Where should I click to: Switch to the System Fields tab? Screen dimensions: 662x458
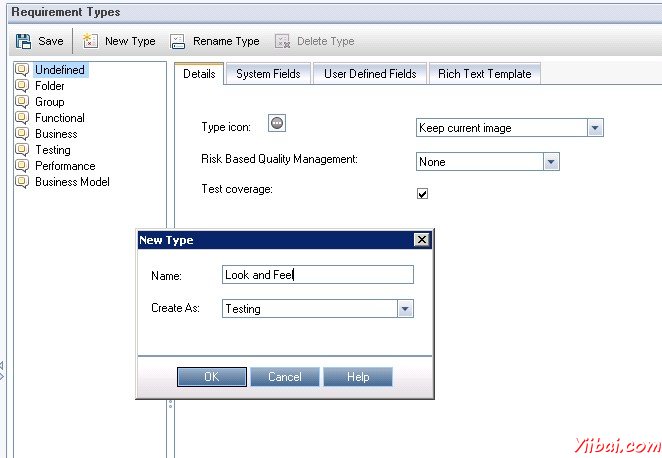point(267,74)
